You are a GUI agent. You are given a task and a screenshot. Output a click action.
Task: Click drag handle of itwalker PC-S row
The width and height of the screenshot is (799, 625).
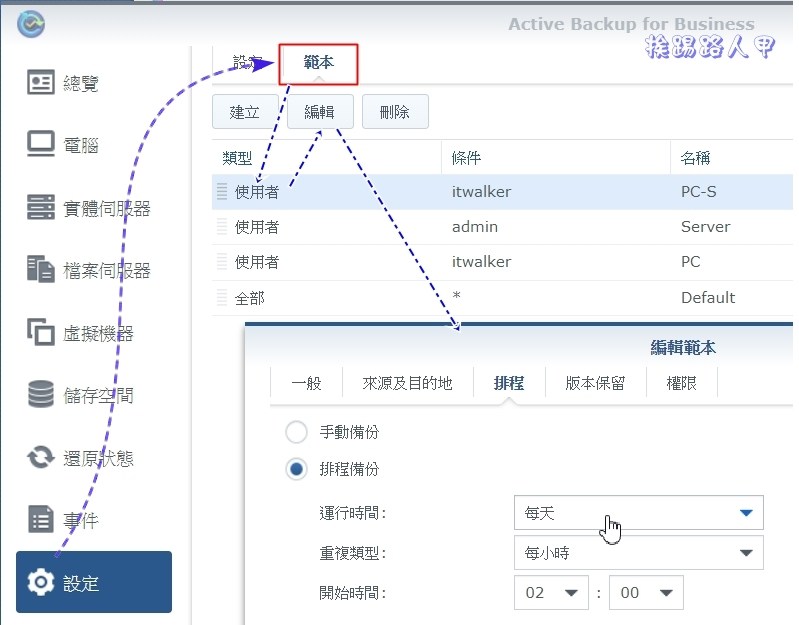tap(222, 192)
